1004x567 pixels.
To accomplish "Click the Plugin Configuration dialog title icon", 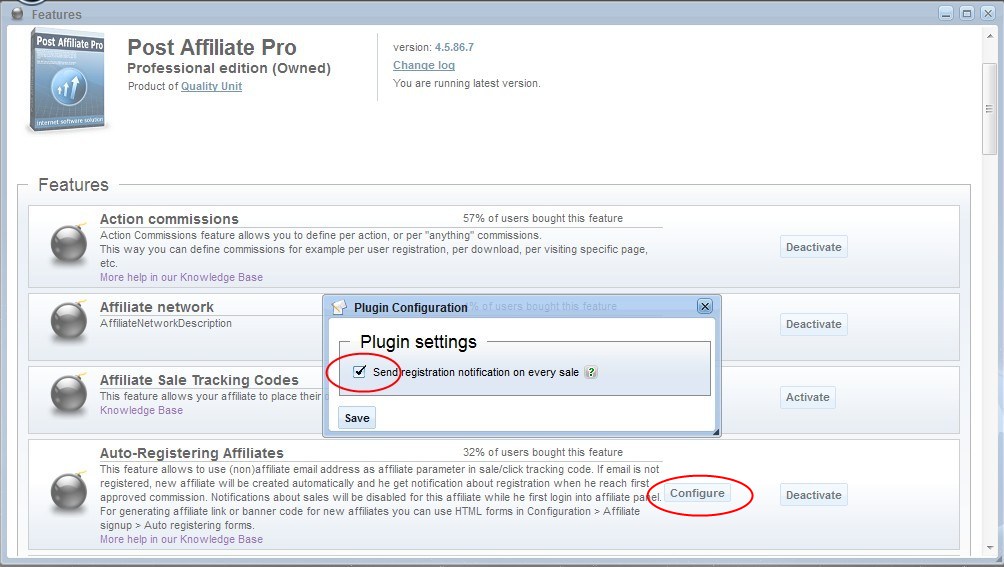I will [339, 307].
